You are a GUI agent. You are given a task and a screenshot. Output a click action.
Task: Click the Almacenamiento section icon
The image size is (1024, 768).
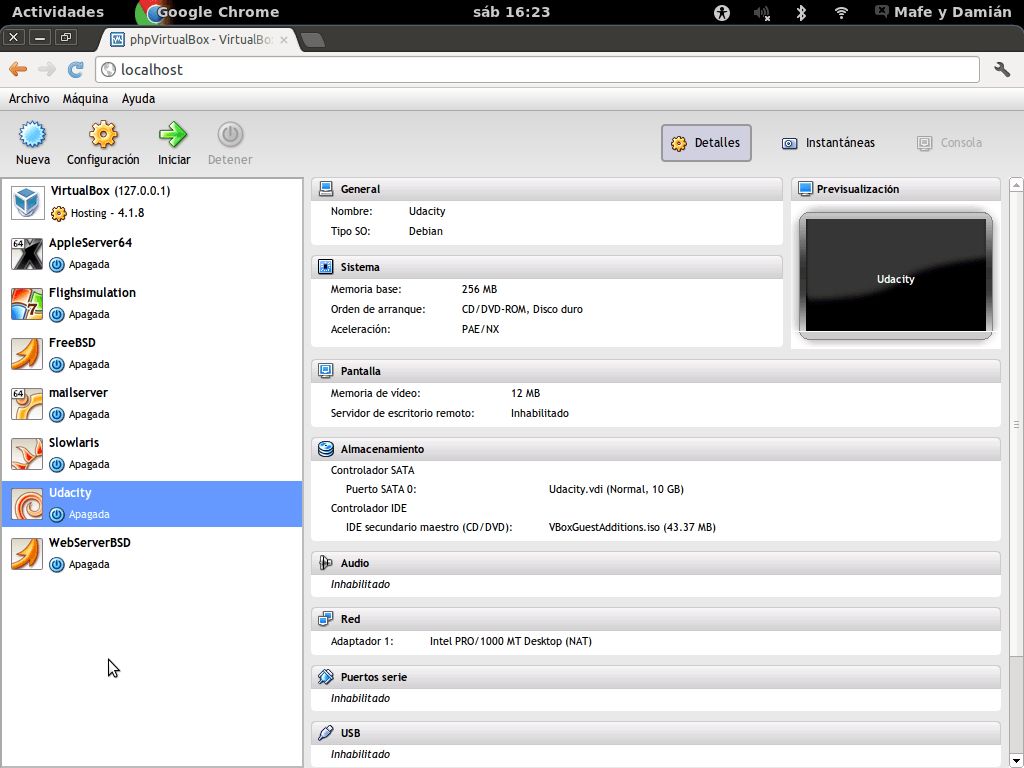tap(324, 448)
